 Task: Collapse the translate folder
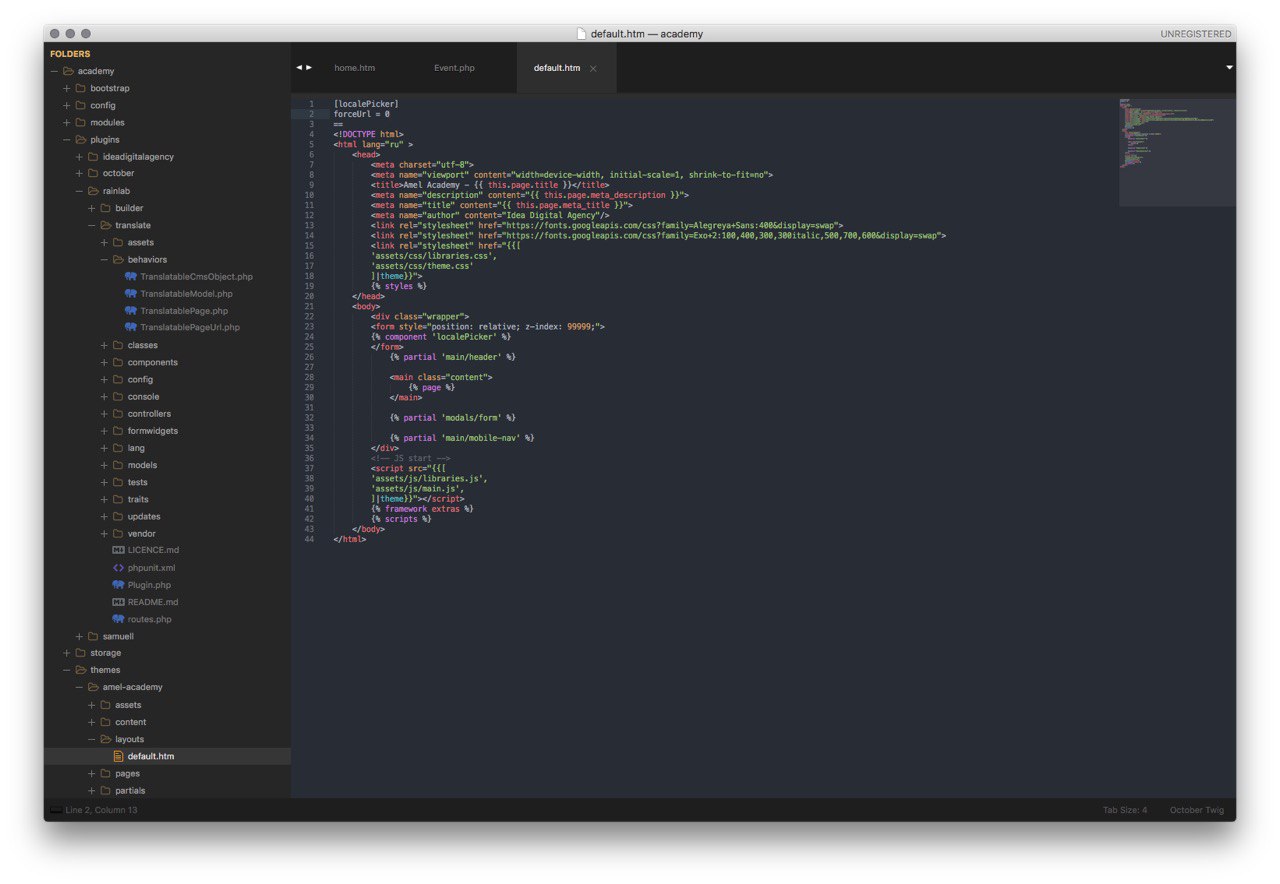pos(92,225)
